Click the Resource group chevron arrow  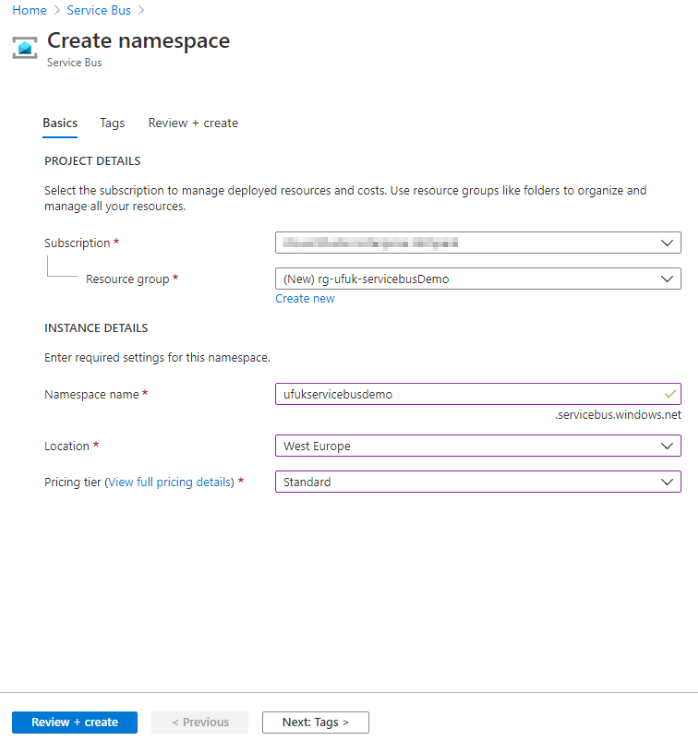pyautogui.click(x=667, y=279)
